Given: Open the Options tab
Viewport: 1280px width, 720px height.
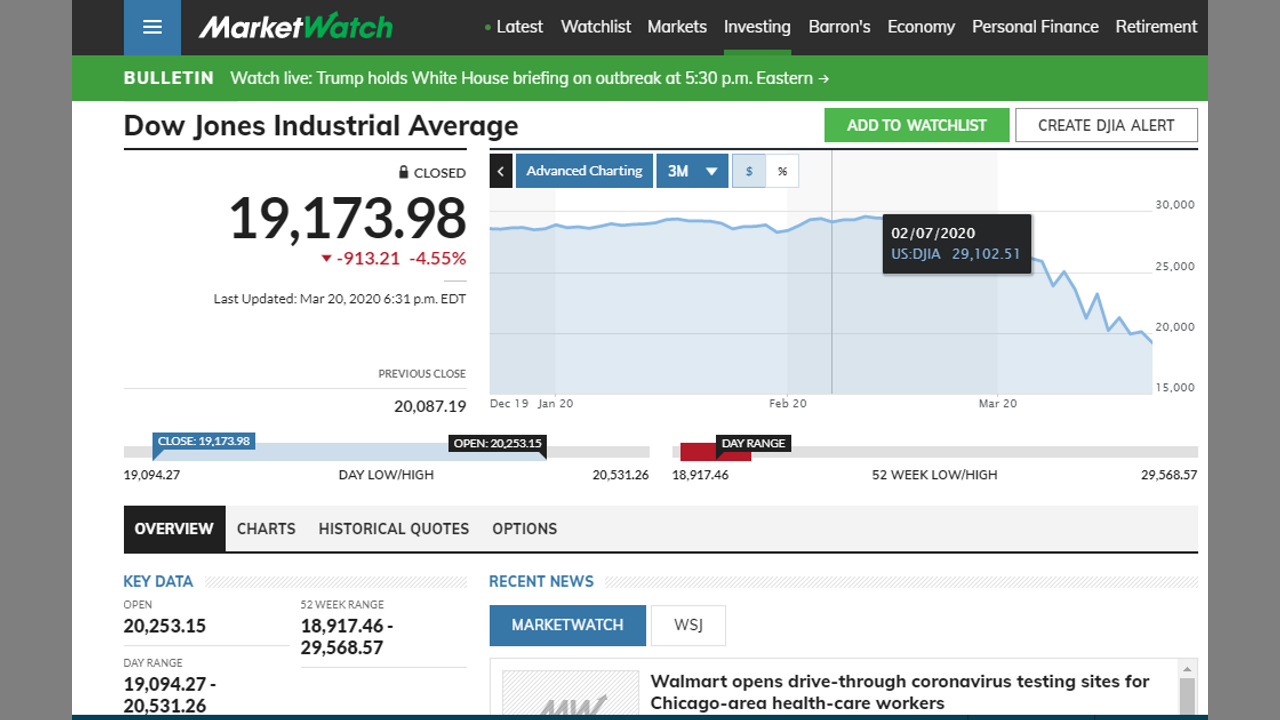Looking at the screenshot, I should pos(524,529).
